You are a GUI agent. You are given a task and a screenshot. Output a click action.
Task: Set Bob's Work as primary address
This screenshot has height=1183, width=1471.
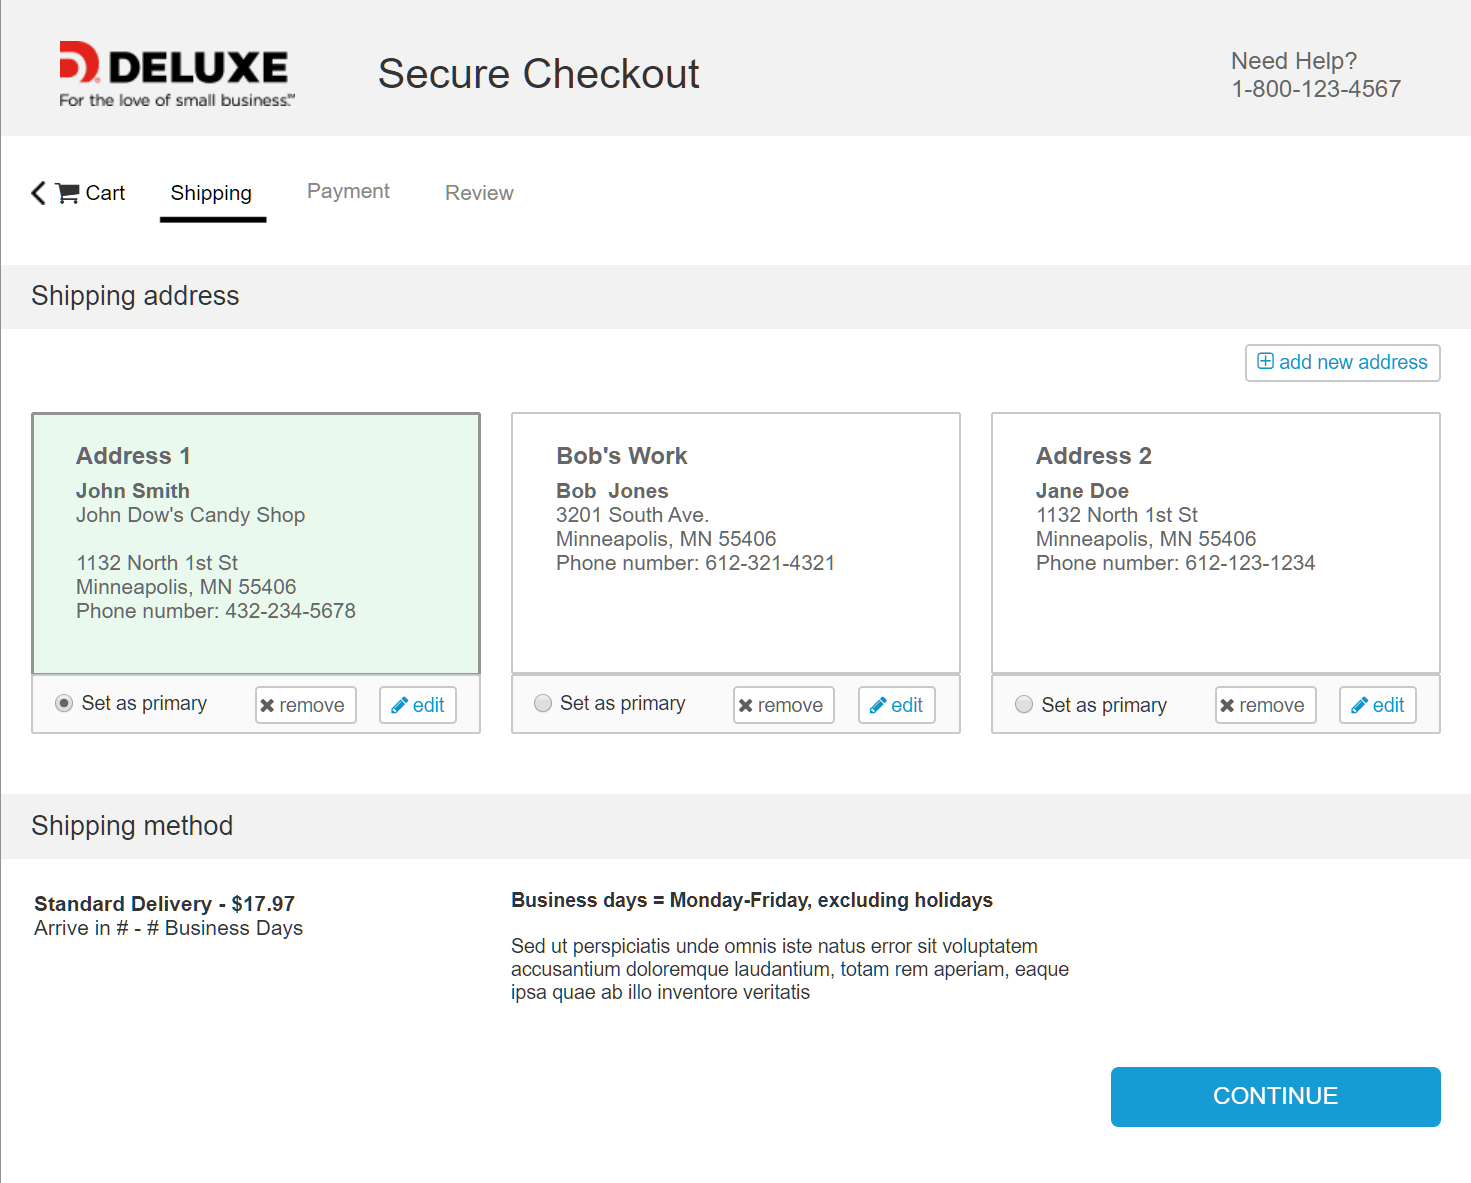click(543, 704)
